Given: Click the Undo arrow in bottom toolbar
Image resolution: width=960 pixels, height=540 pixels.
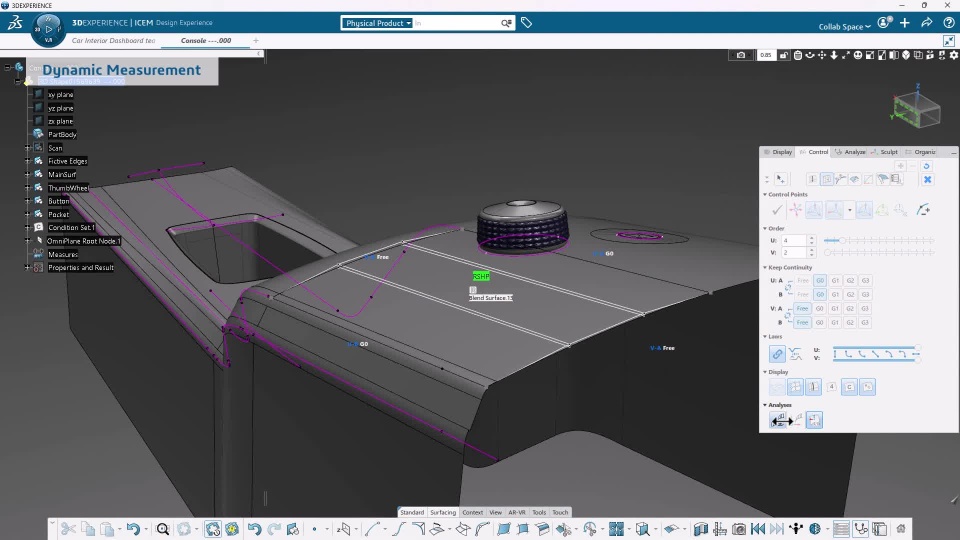Looking at the screenshot, I should (132, 529).
